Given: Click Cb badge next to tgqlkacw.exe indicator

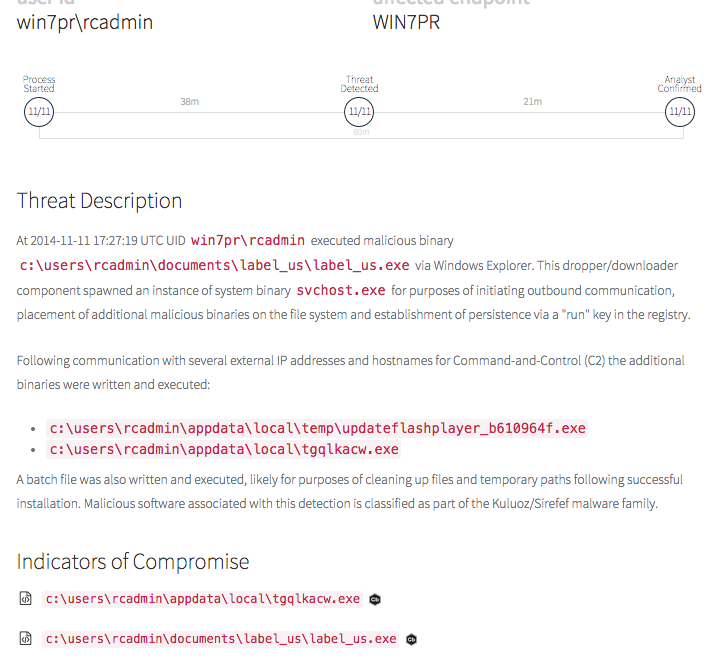Looking at the screenshot, I should pos(375,600).
